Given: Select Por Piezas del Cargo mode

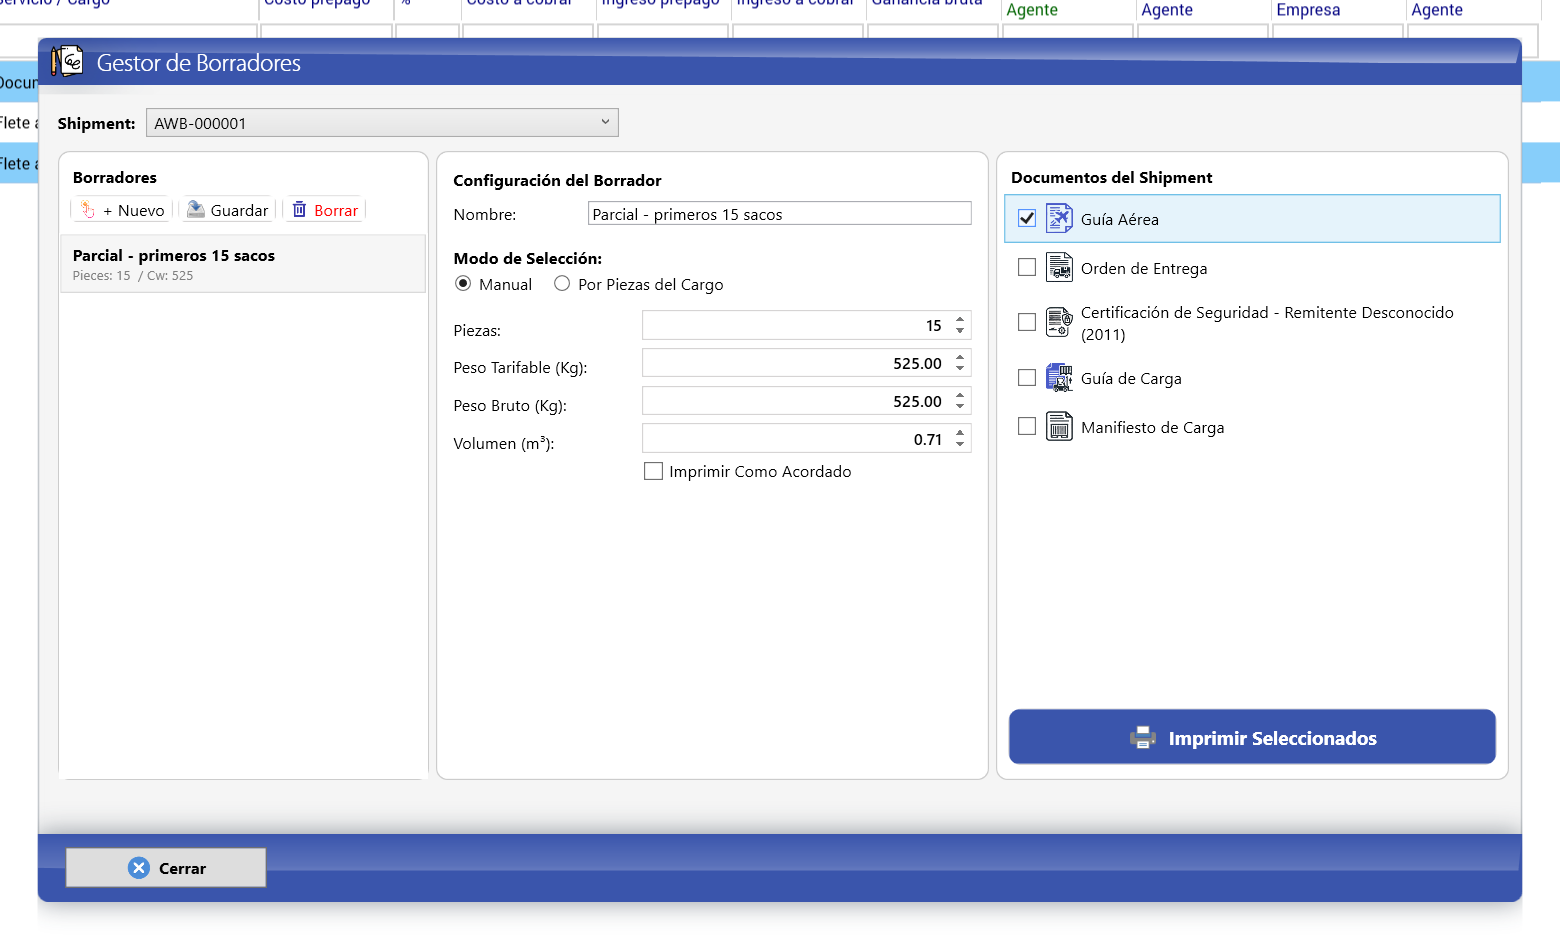Looking at the screenshot, I should point(562,284).
